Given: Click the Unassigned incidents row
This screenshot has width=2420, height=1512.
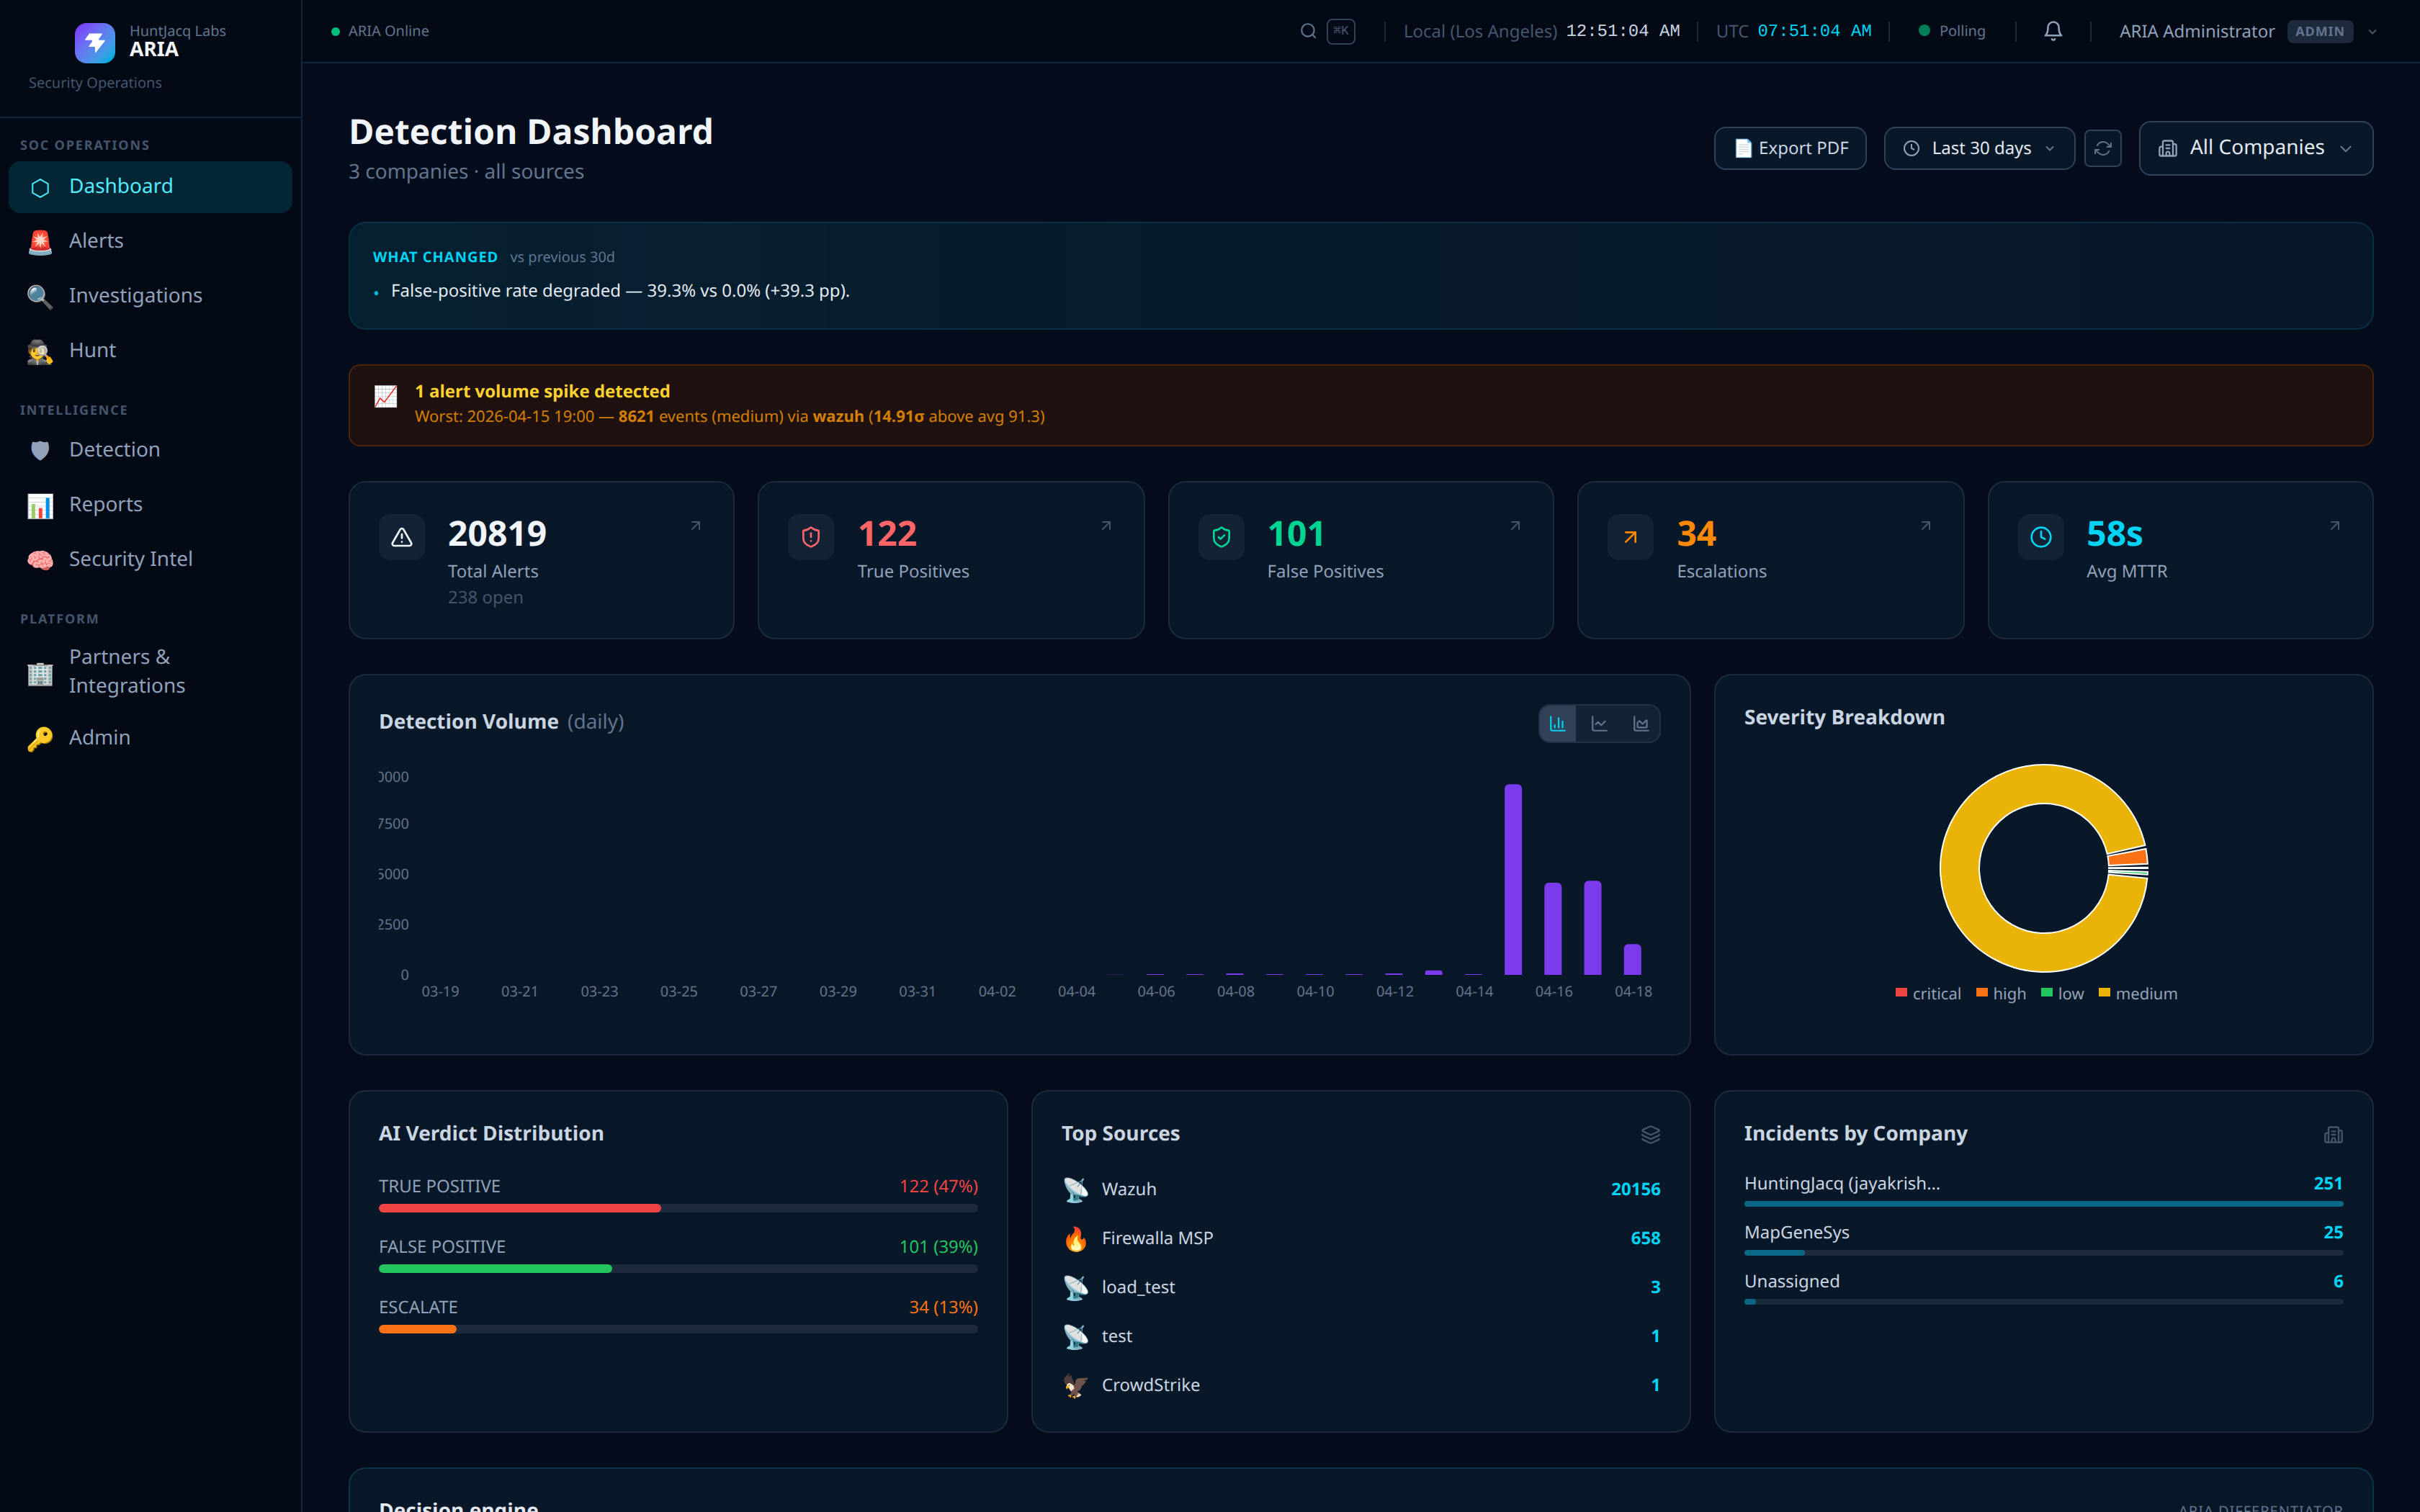Looking at the screenshot, I should pyautogui.click(x=2043, y=1287).
